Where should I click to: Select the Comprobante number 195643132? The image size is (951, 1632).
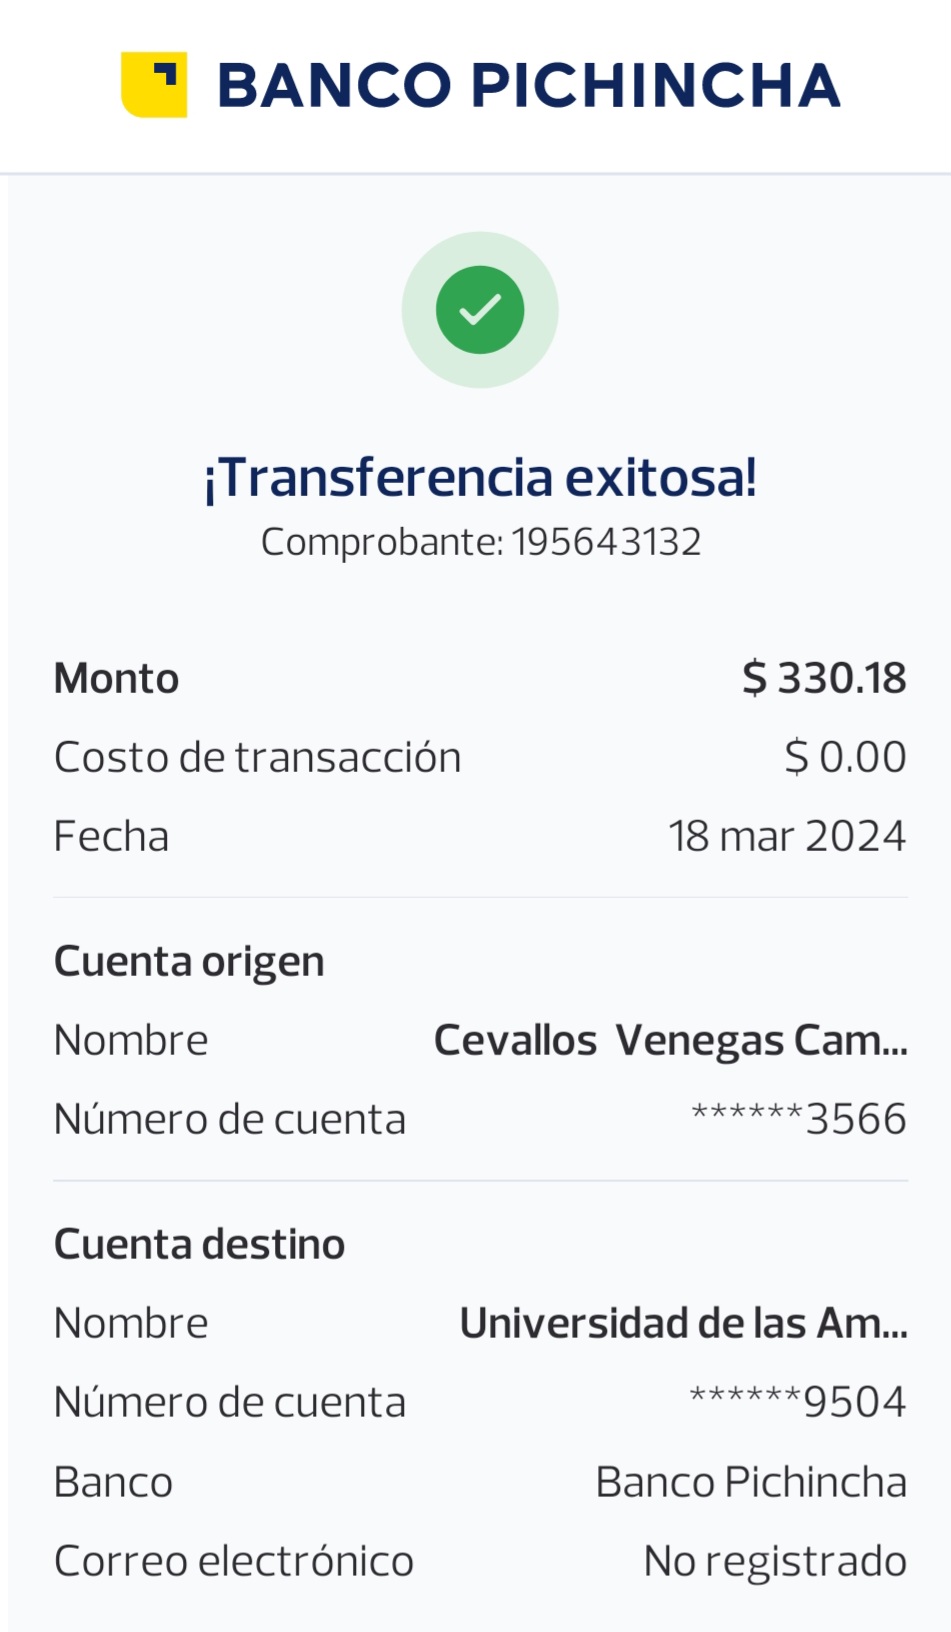click(606, 542)
